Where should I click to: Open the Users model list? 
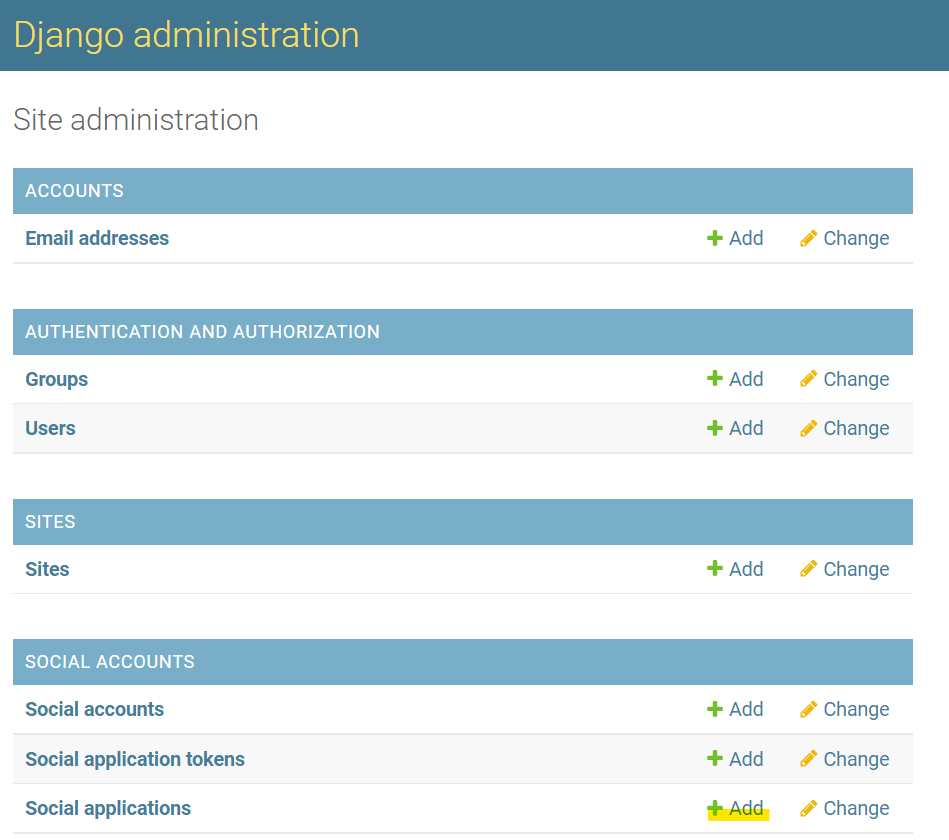50,428
